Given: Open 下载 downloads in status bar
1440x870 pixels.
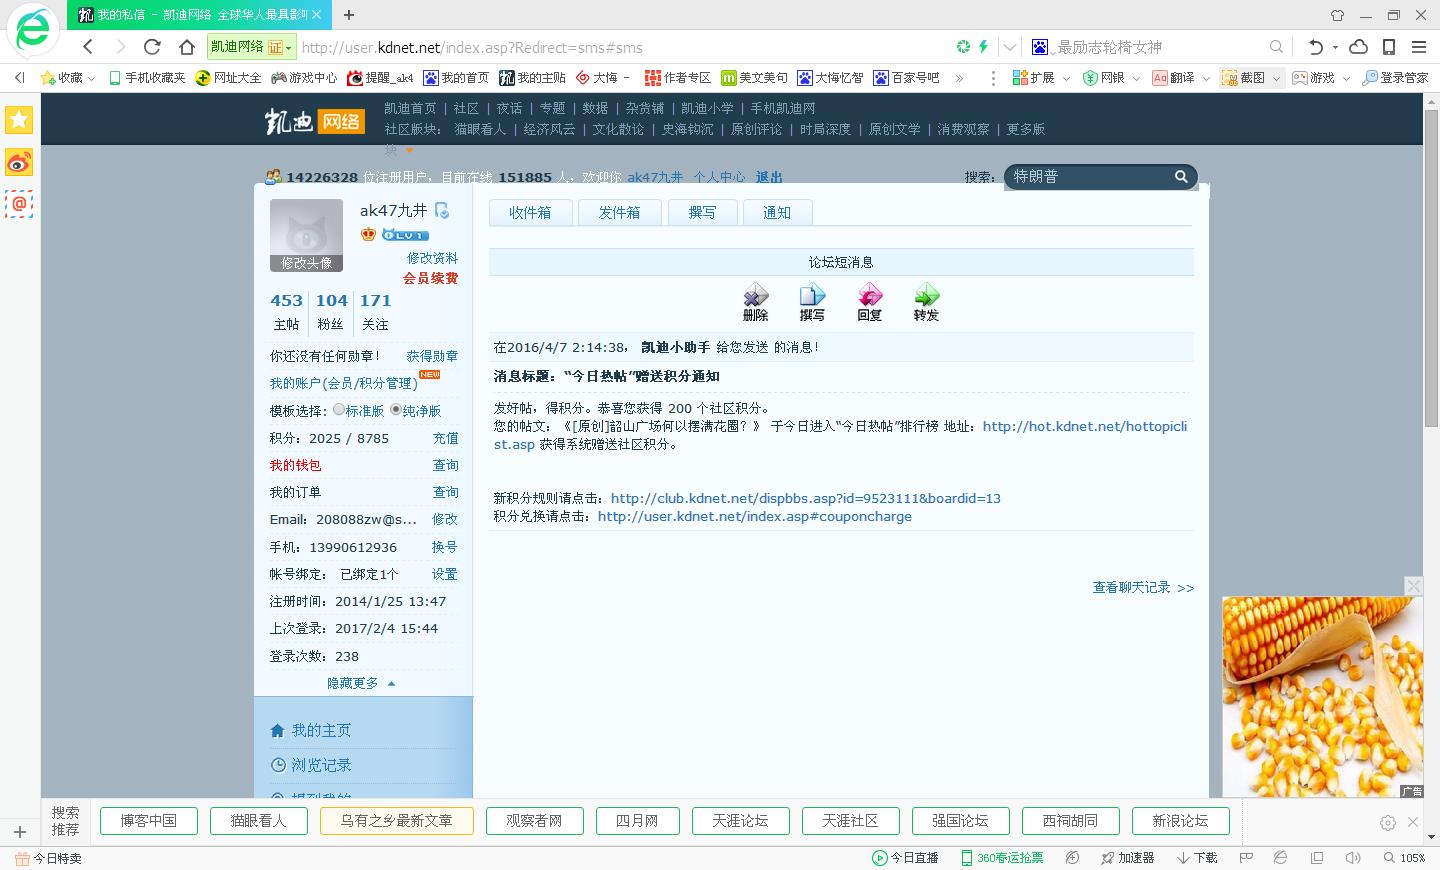Looking at the screenshot, I should tap(1197, 858).
